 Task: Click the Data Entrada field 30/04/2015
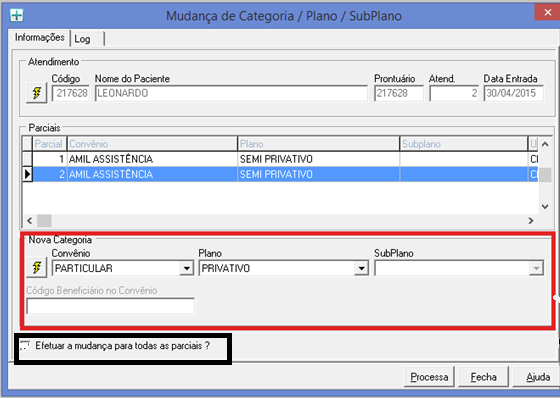coord(514,93)
